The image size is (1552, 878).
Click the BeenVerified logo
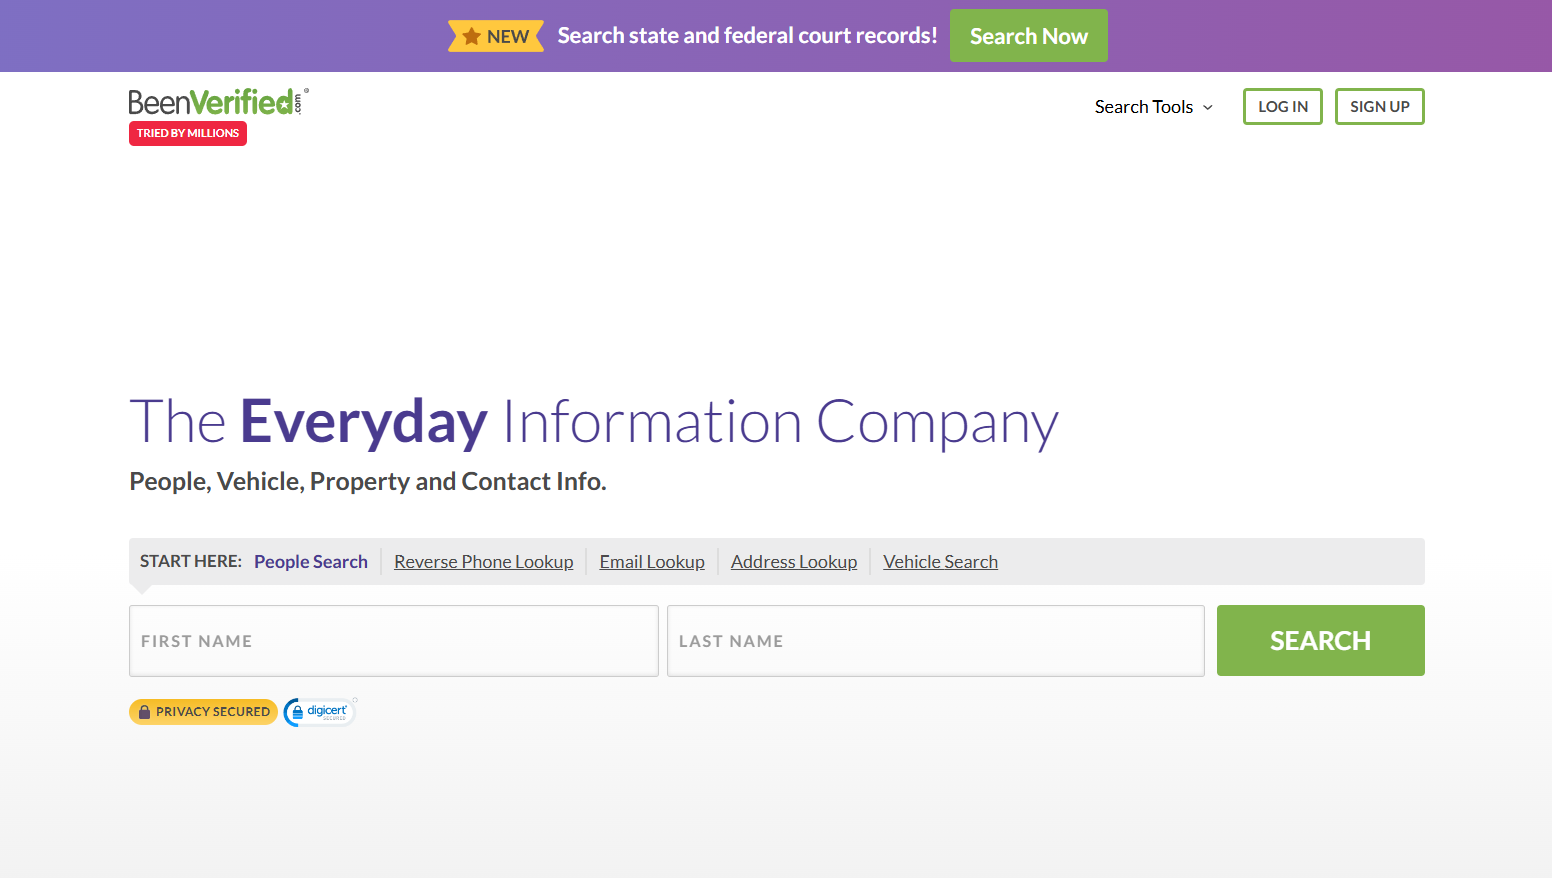click(218, 102)
